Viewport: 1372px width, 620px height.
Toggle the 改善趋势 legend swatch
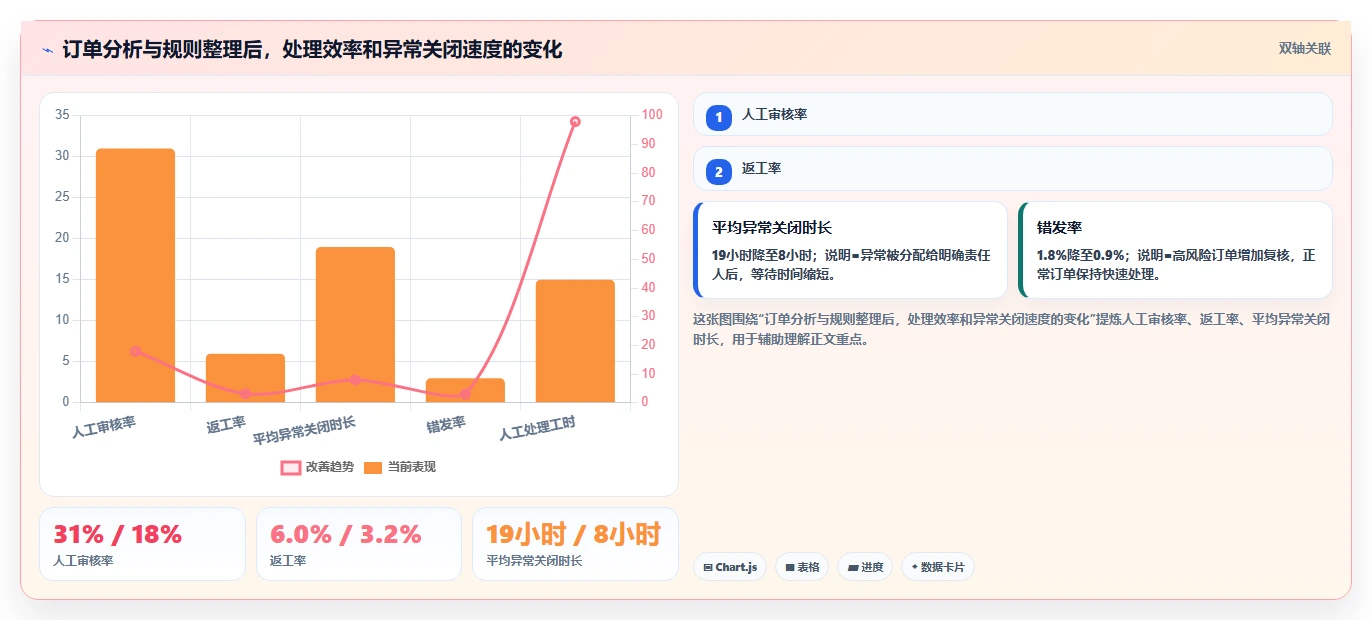(291, 467)
